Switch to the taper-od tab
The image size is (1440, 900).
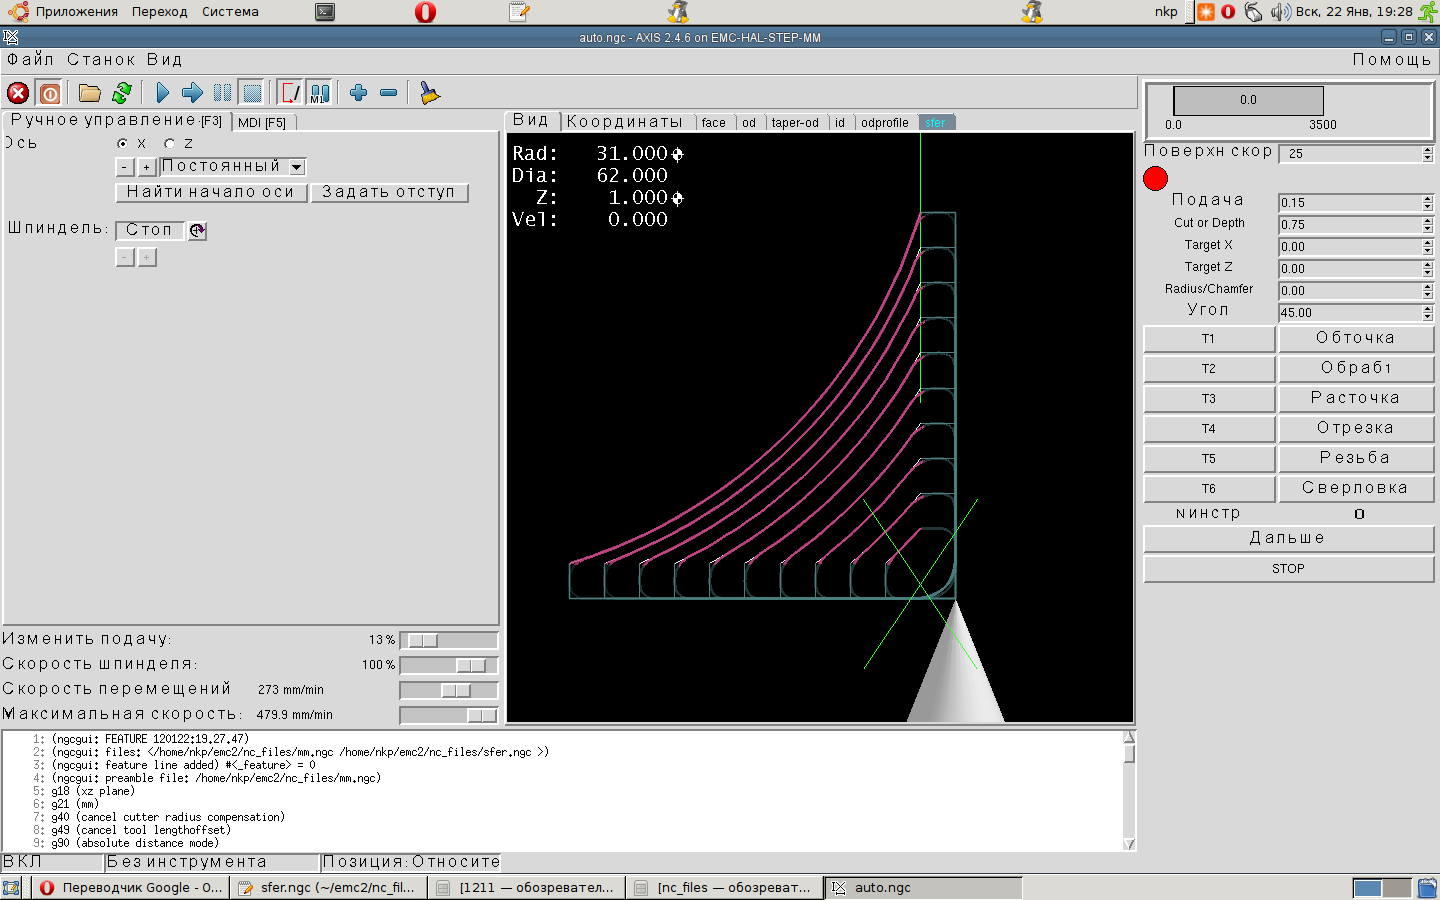click(x=795, y=123)
